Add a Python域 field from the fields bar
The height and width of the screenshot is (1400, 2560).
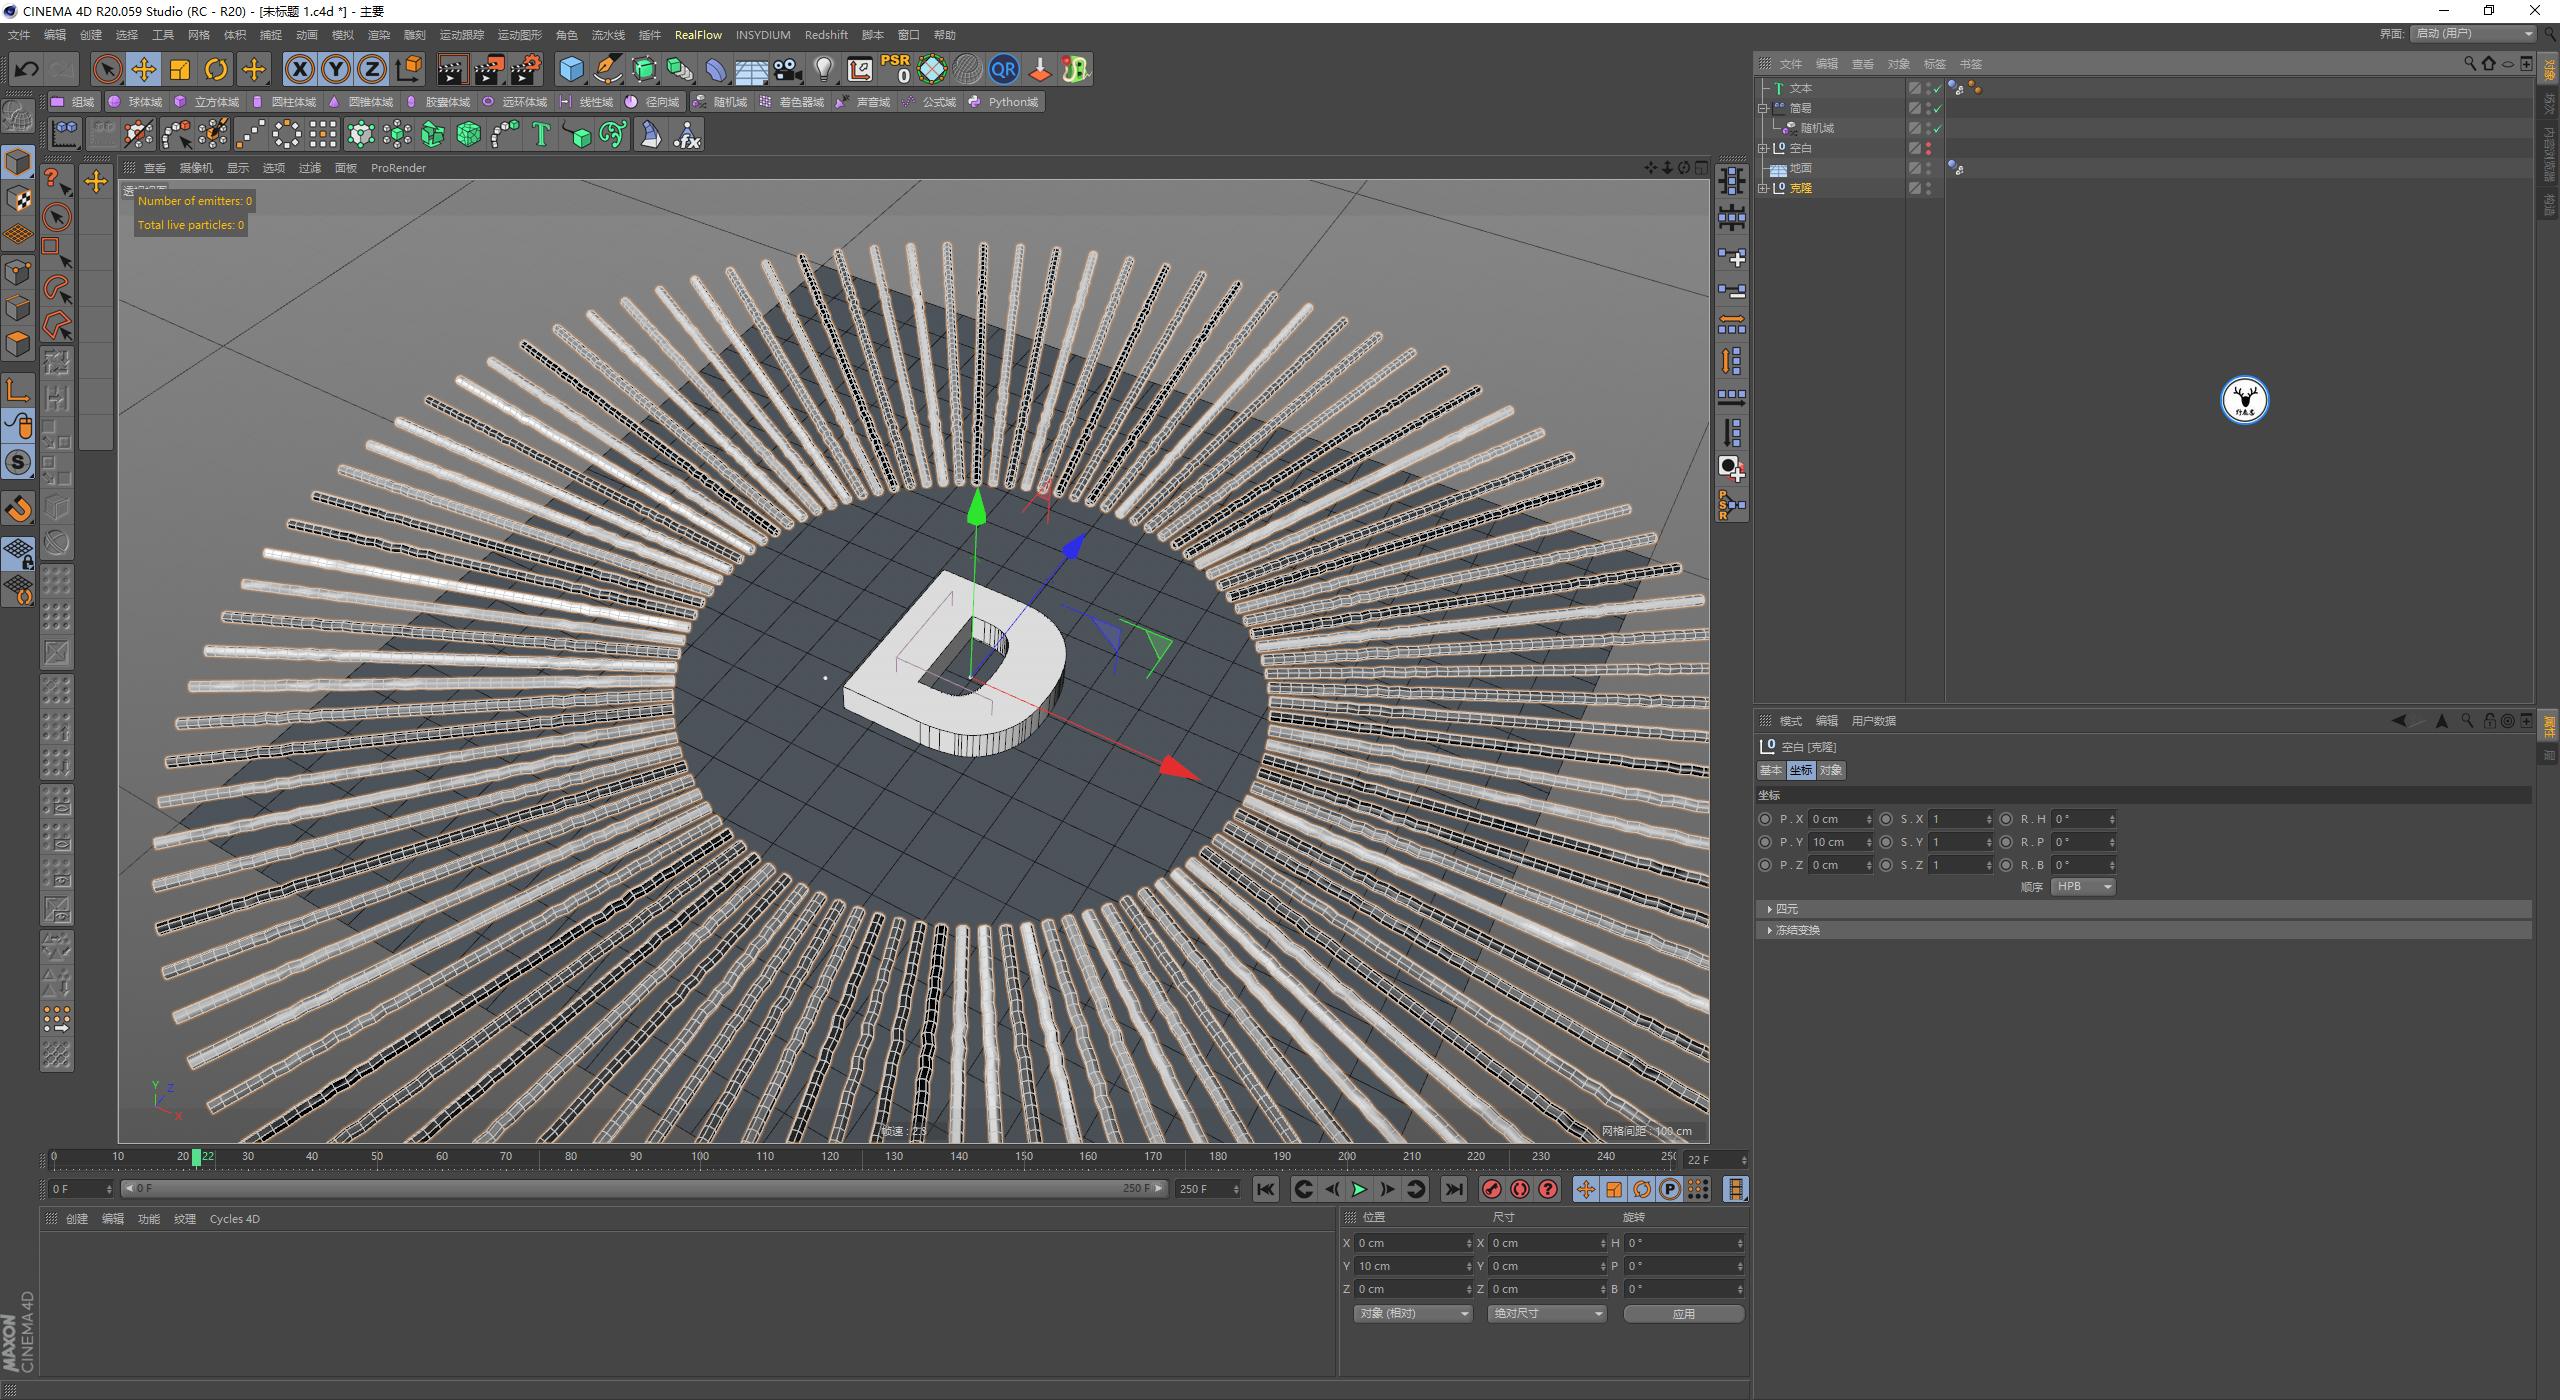[1006, 101]
